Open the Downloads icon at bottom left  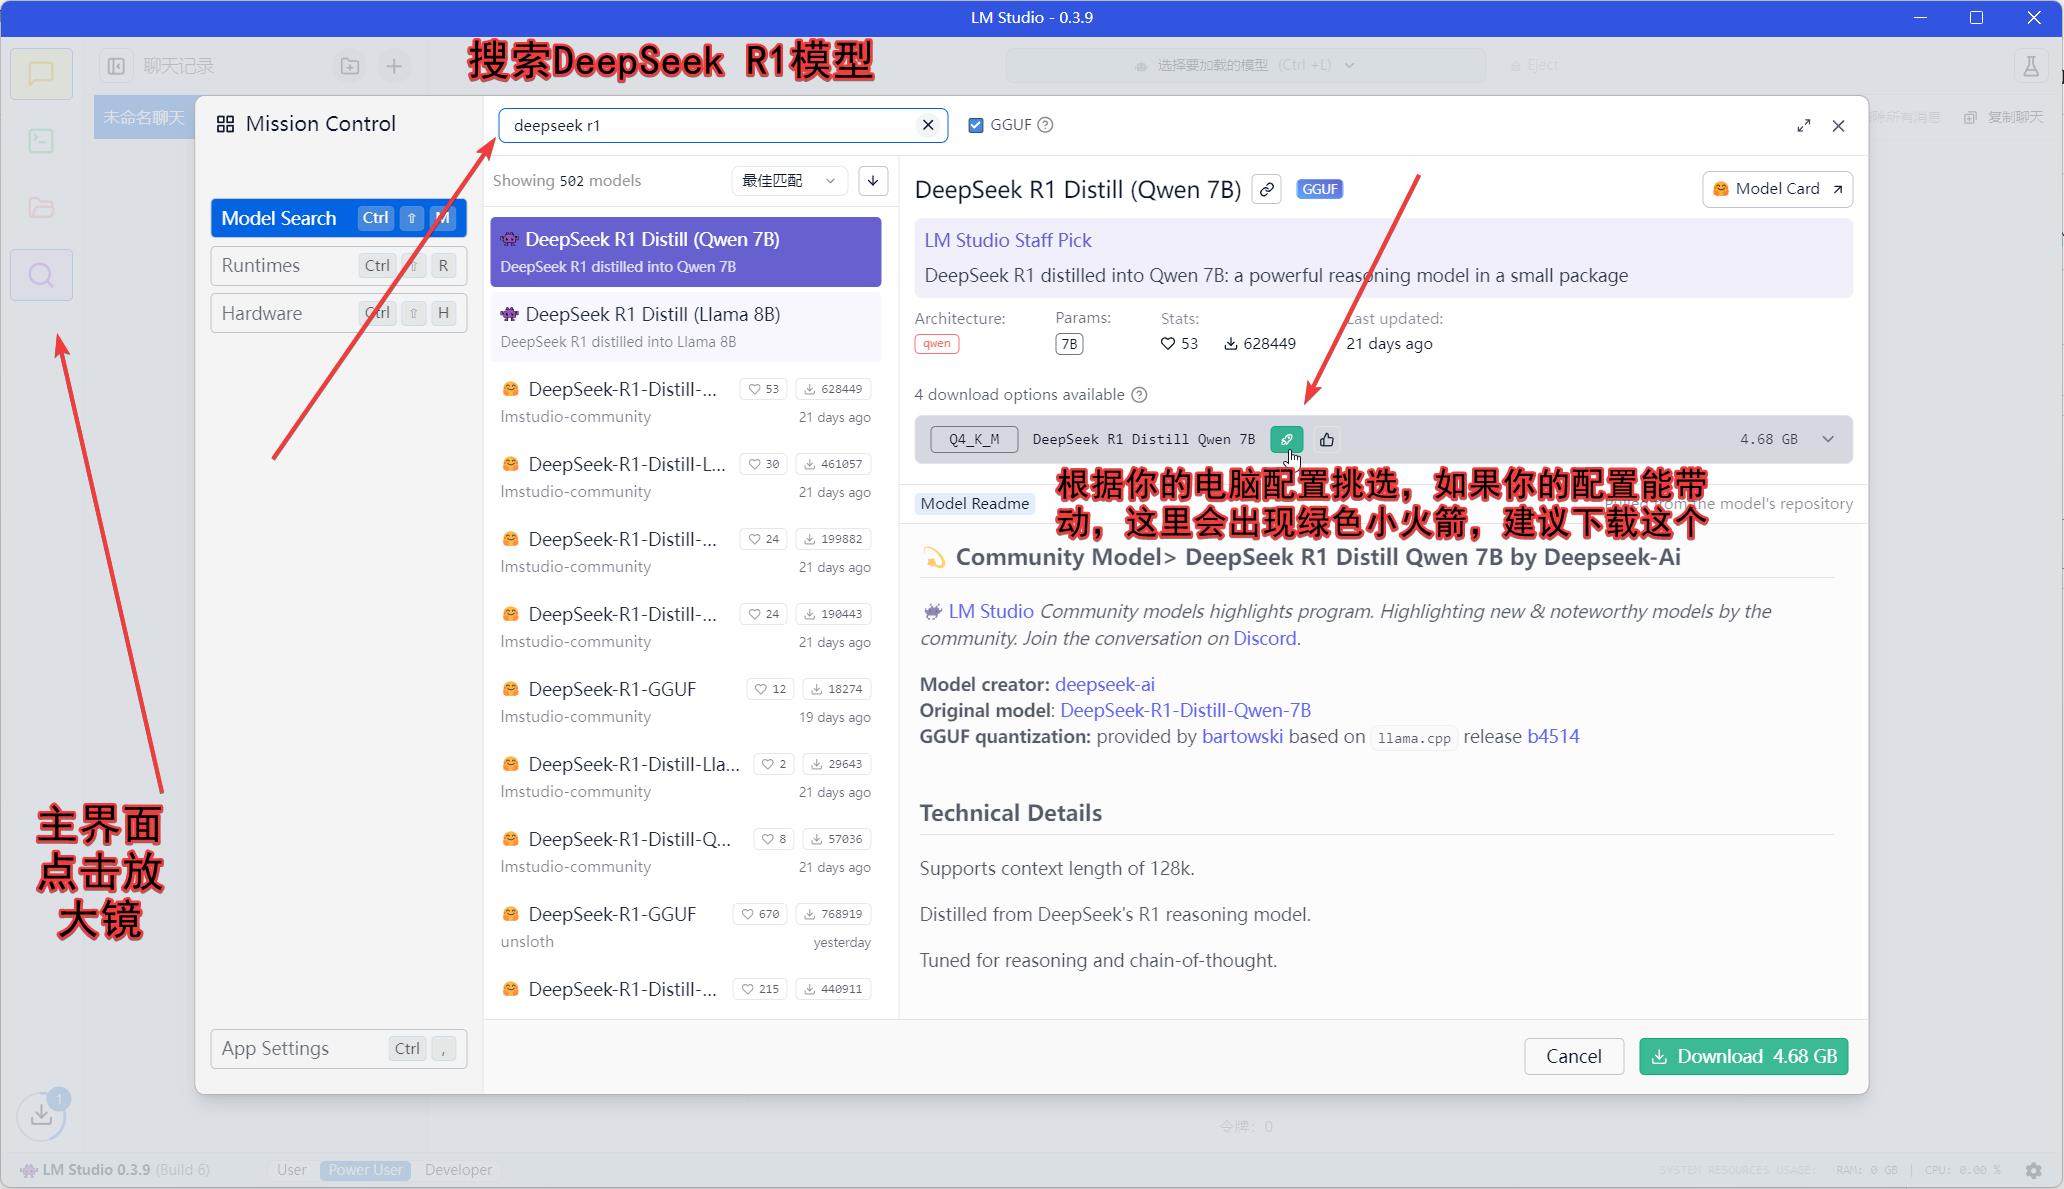pos(41,1114)
